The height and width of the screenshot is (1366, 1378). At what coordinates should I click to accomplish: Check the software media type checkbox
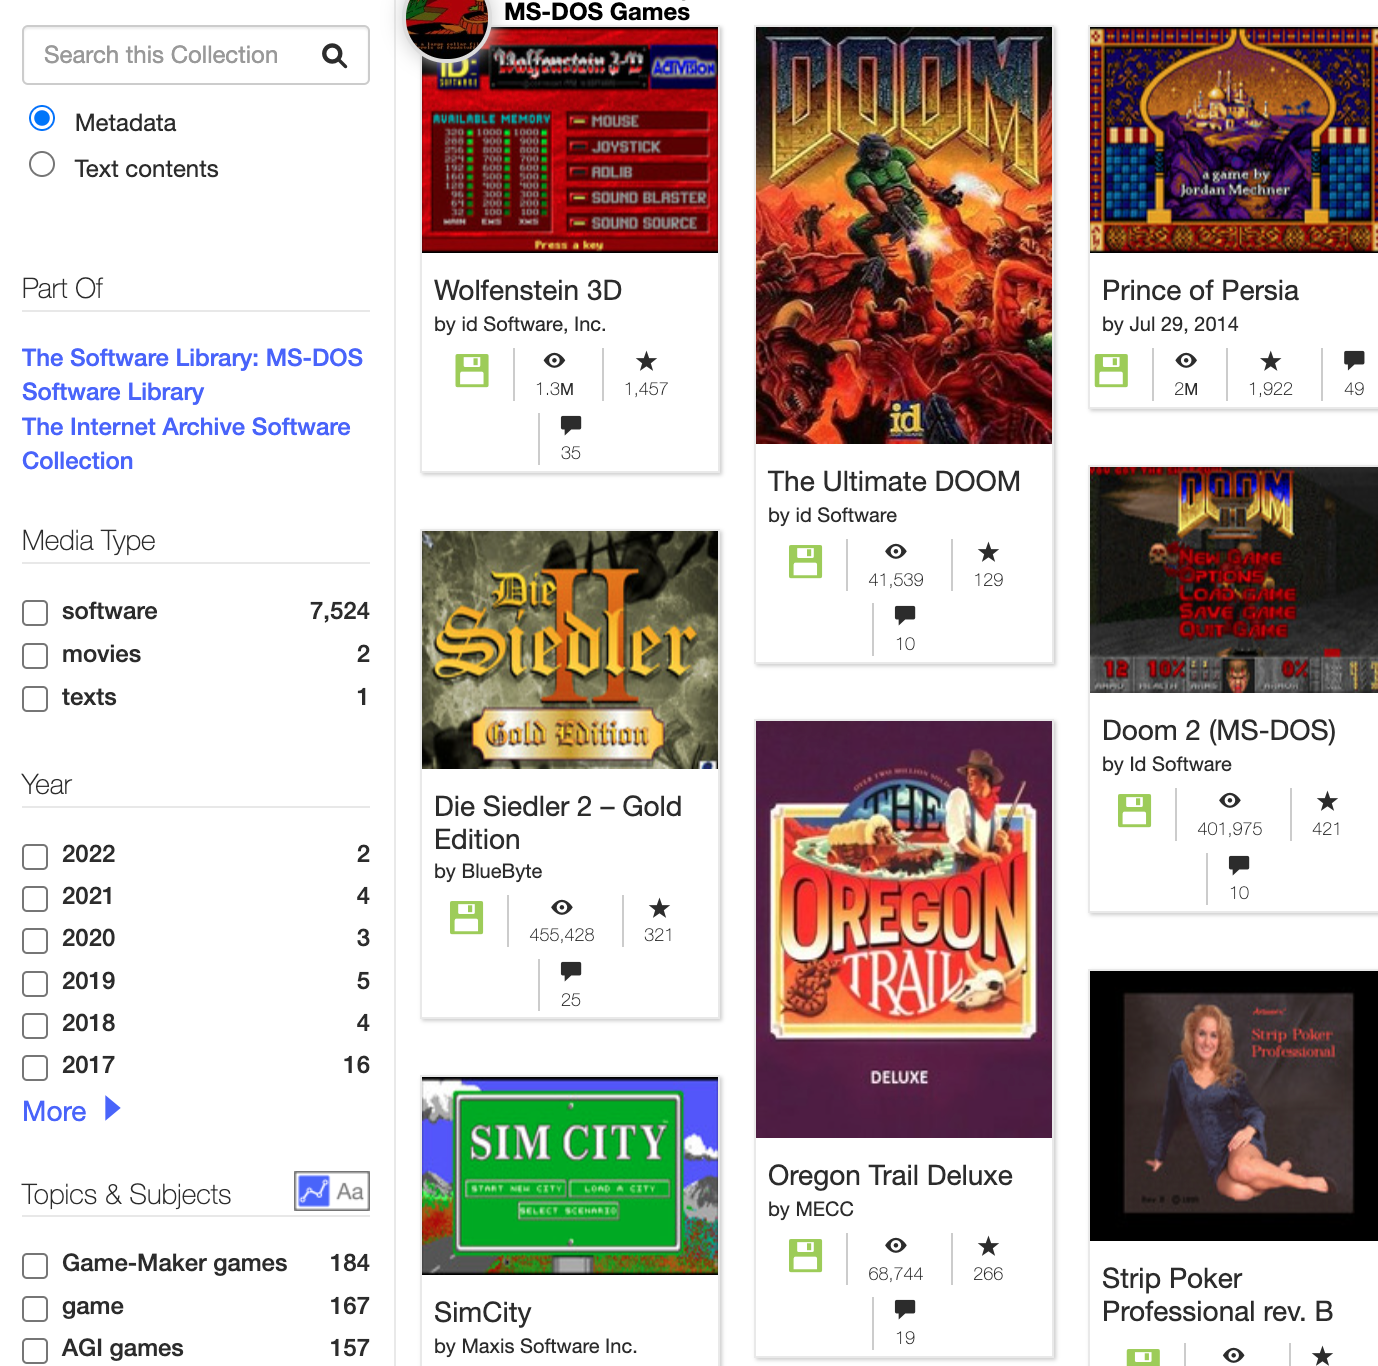[x=35, y=613]
